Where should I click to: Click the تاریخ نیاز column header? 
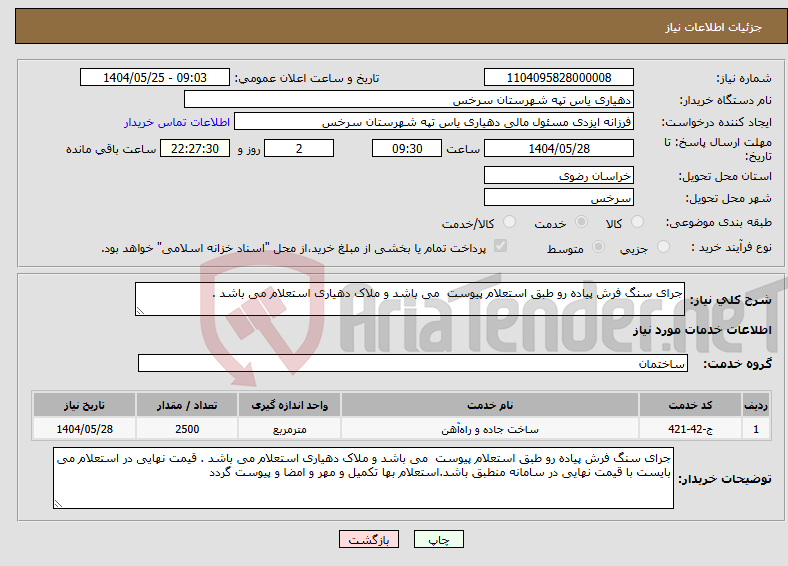coord(84,405)
